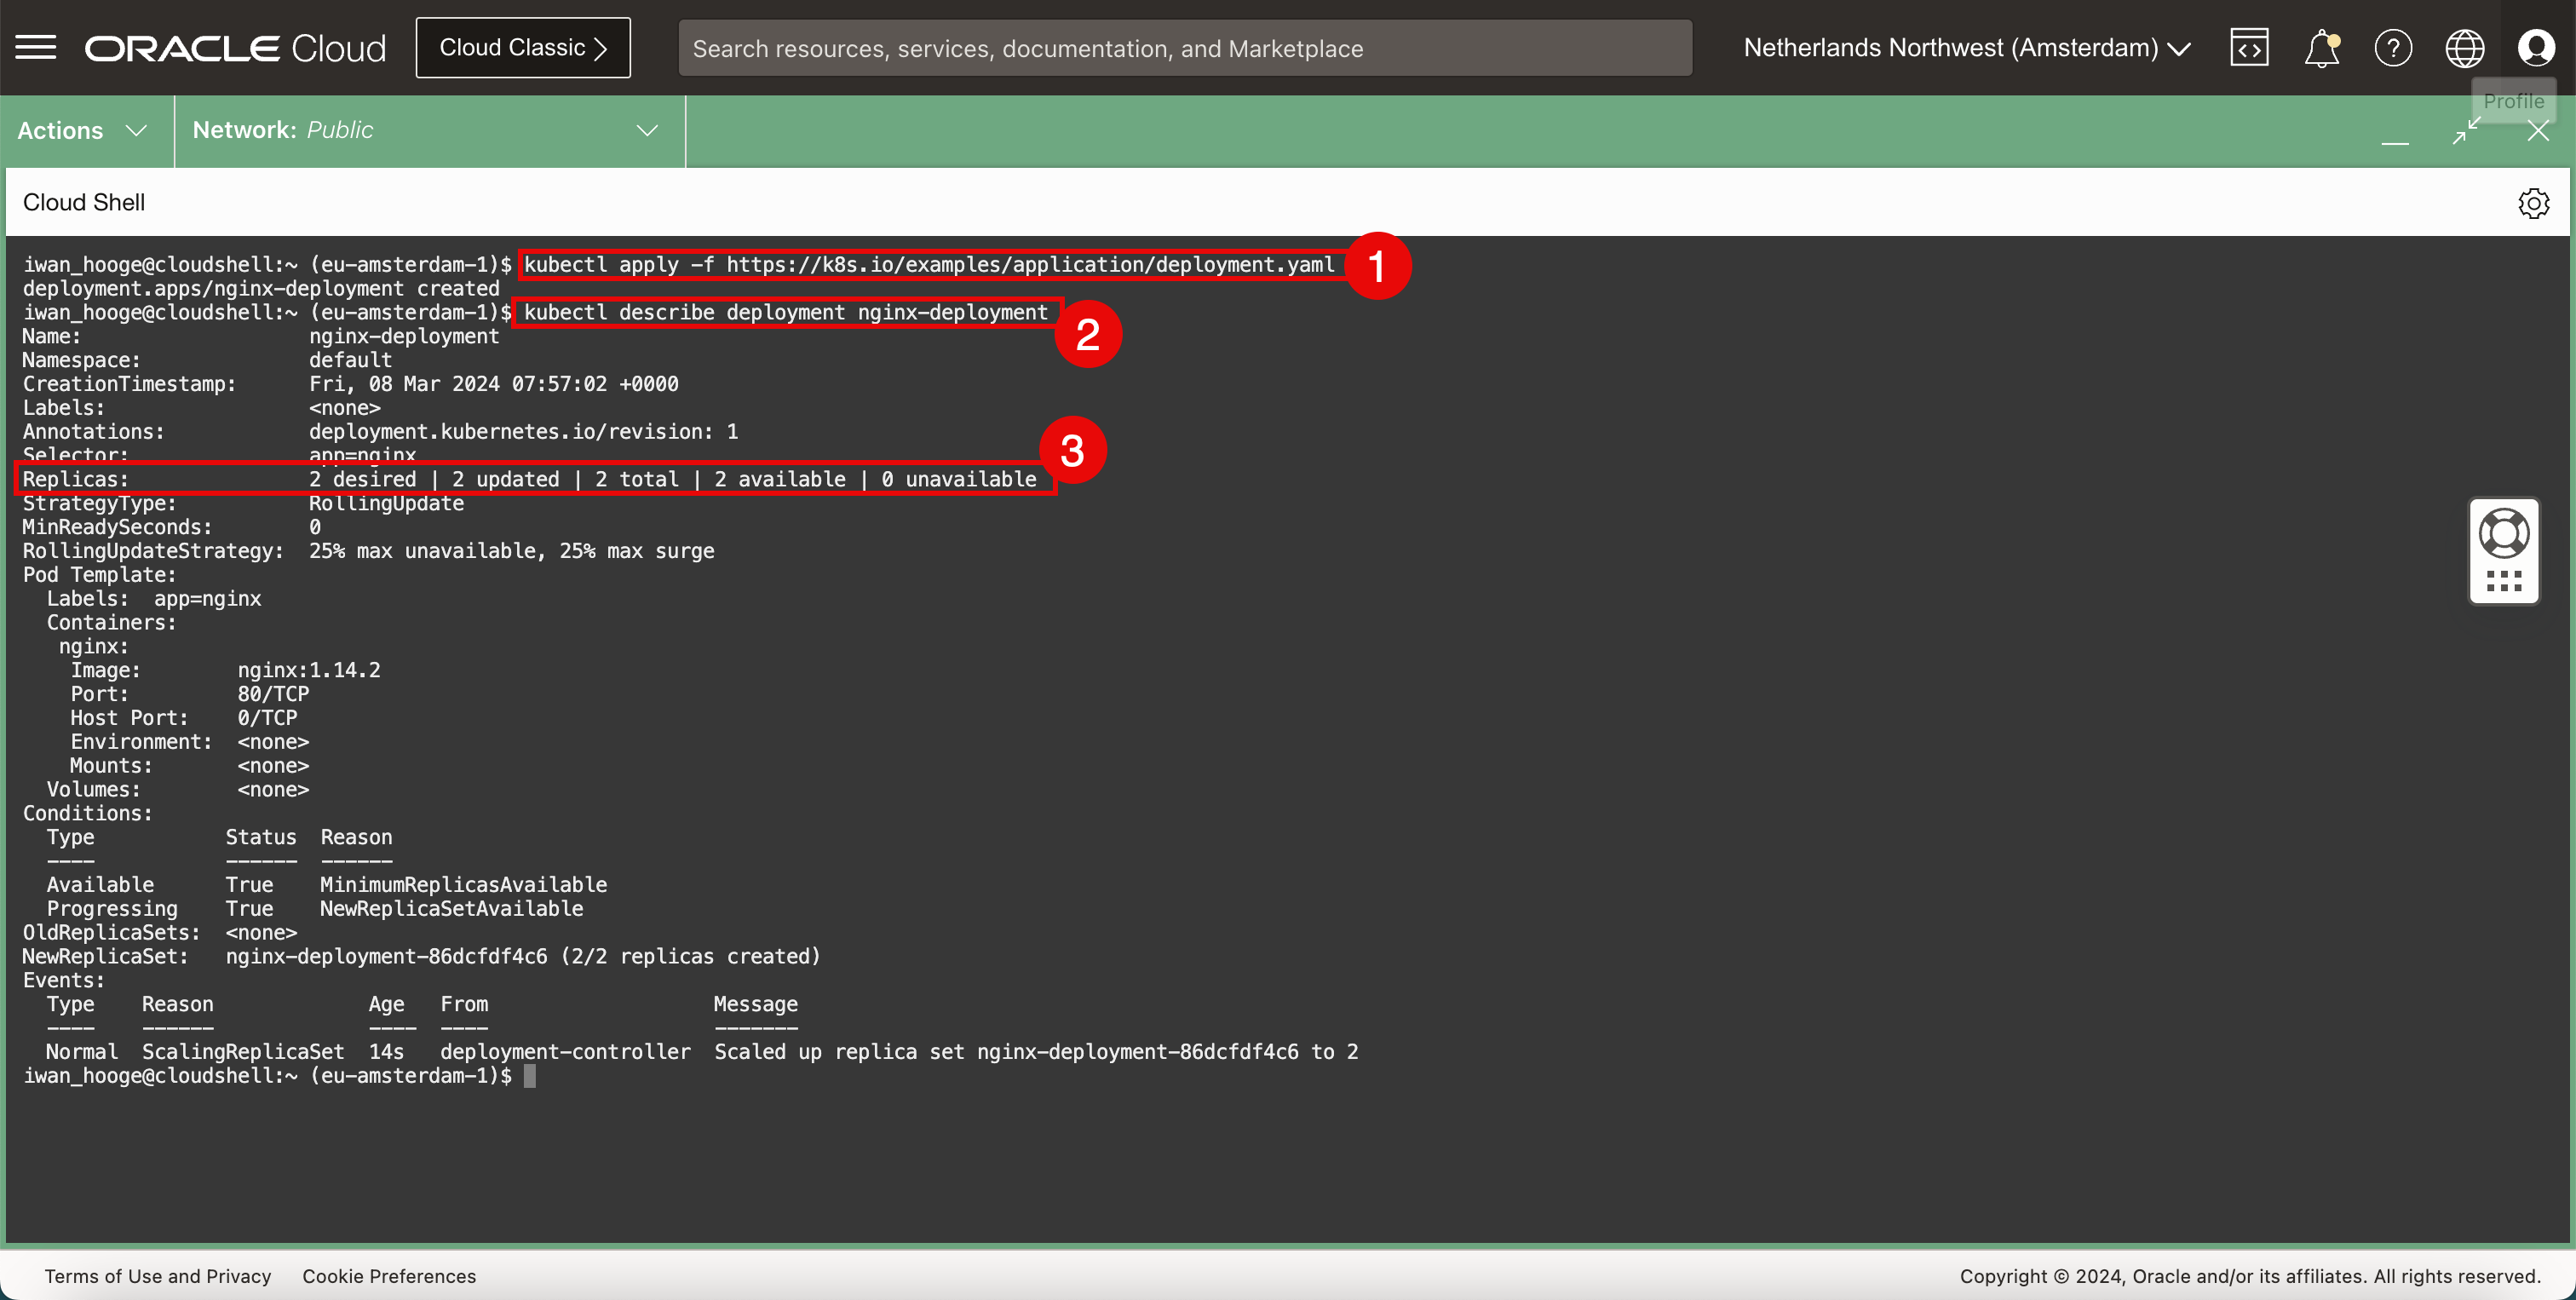Open Cookie Preferences link
Viewport: 2576px width, 1300px height.
tap(389, 1276)
